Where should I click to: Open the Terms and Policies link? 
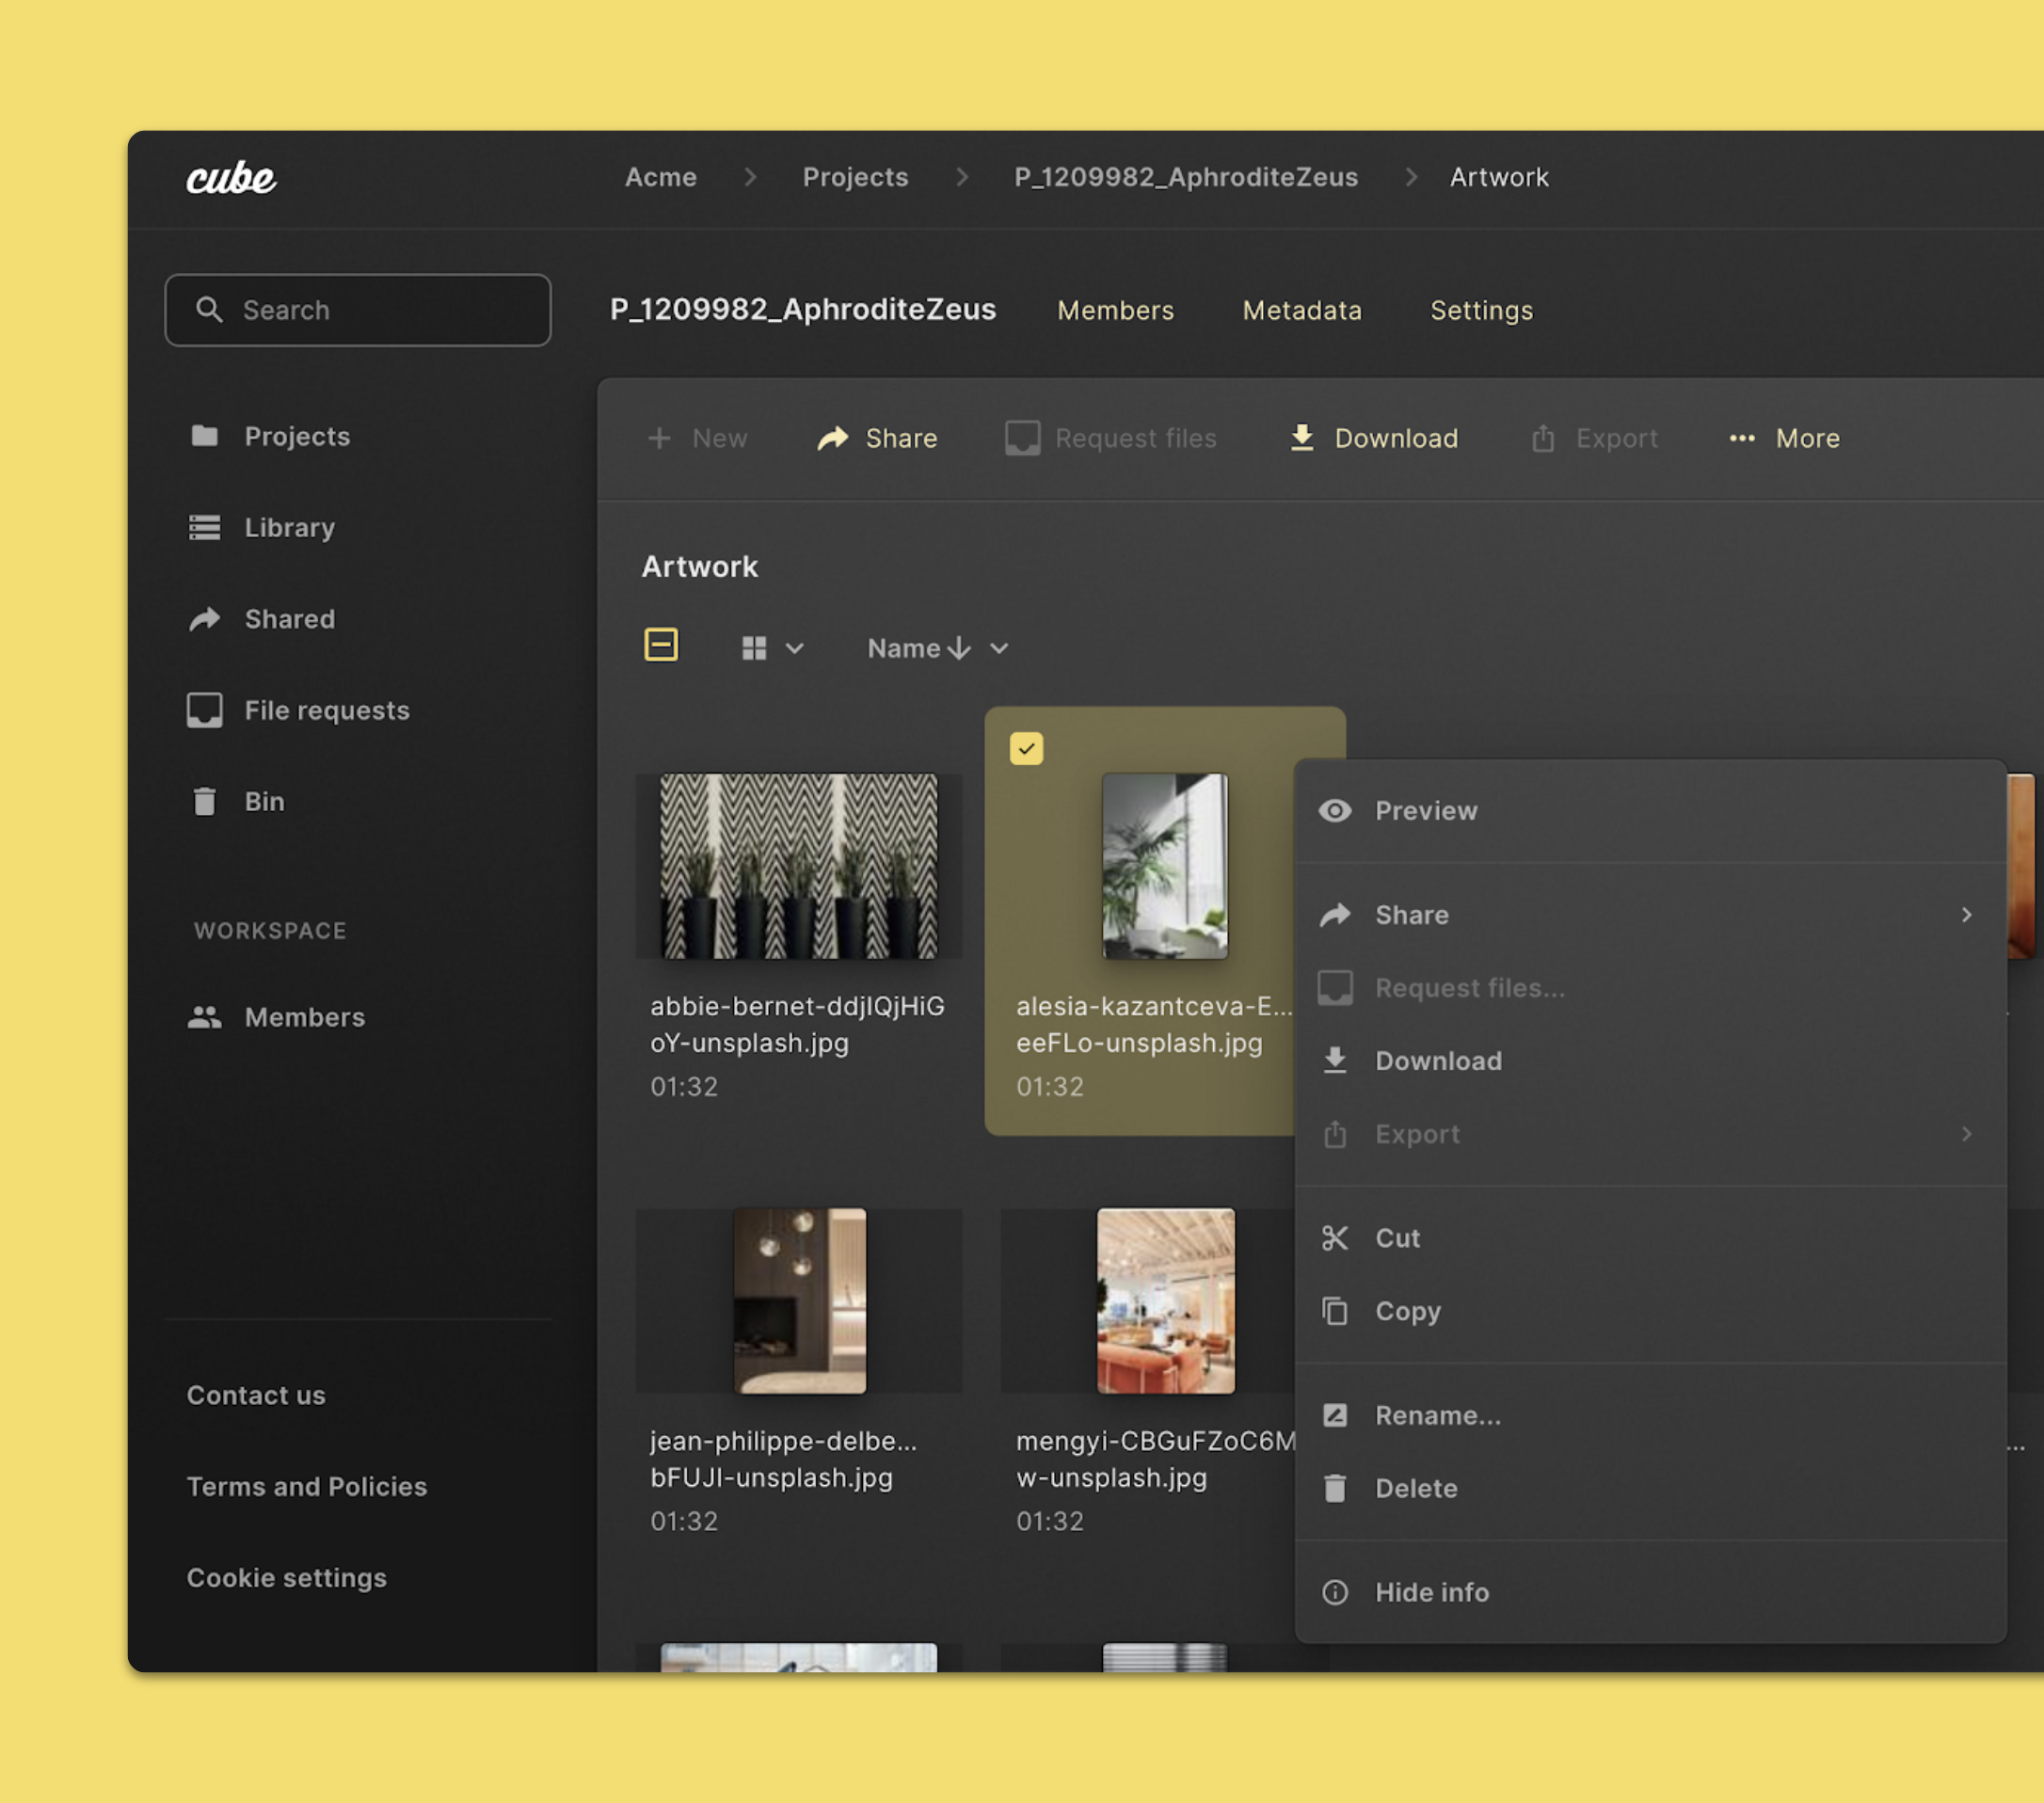click(x=306, y=1486)
